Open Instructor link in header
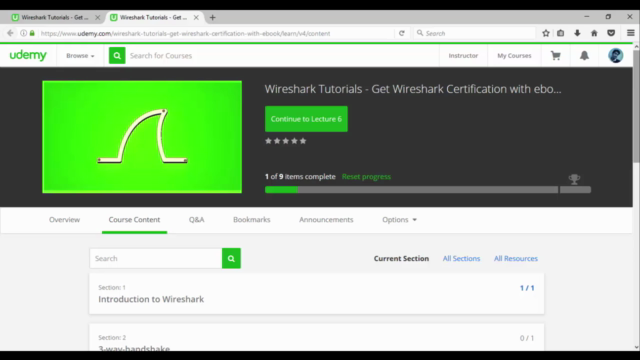Image resolution: width=640 pixels, height=360 pixels. coord(463,56)
